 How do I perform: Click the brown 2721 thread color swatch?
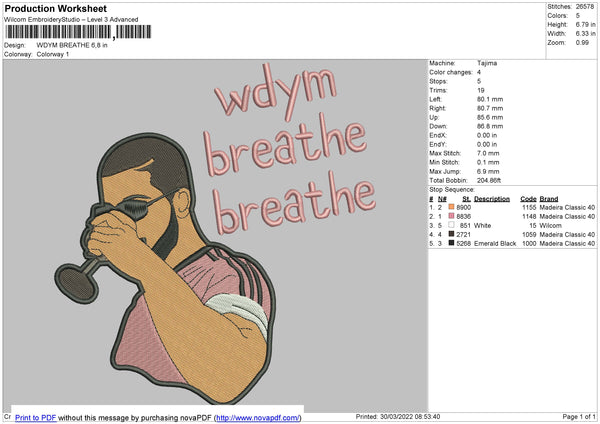pyautogui.click(x=451, y=234)
